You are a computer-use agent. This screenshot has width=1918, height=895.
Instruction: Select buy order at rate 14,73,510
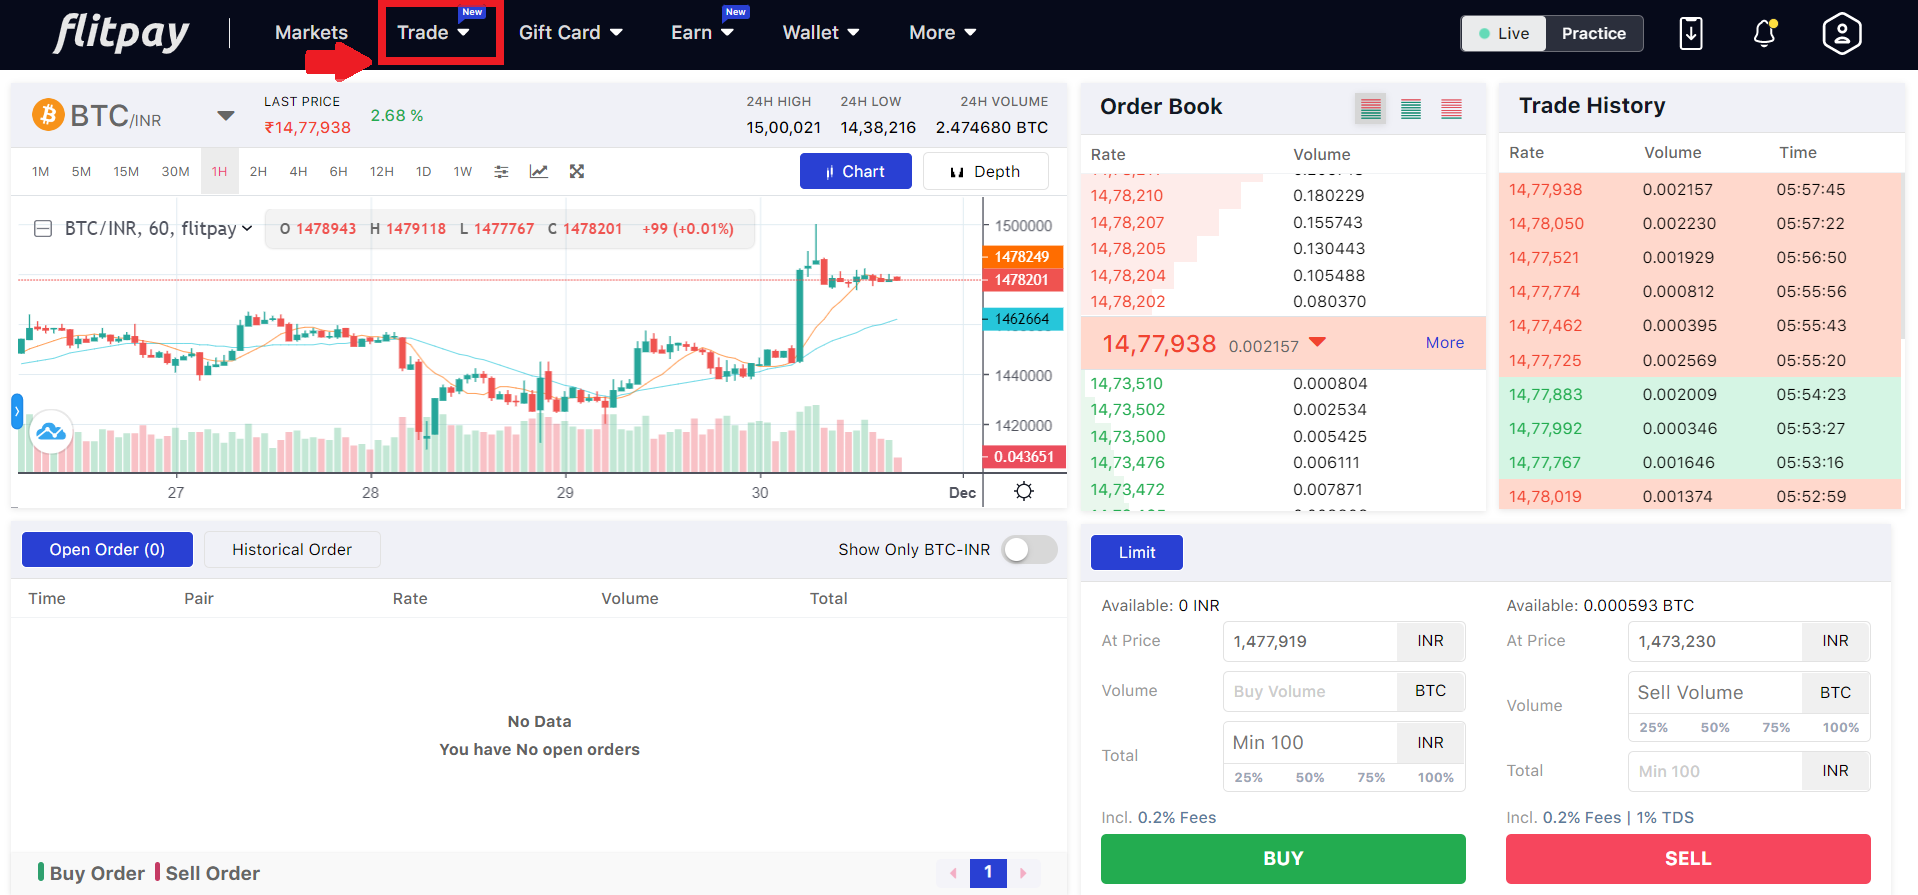(1283, 383)
